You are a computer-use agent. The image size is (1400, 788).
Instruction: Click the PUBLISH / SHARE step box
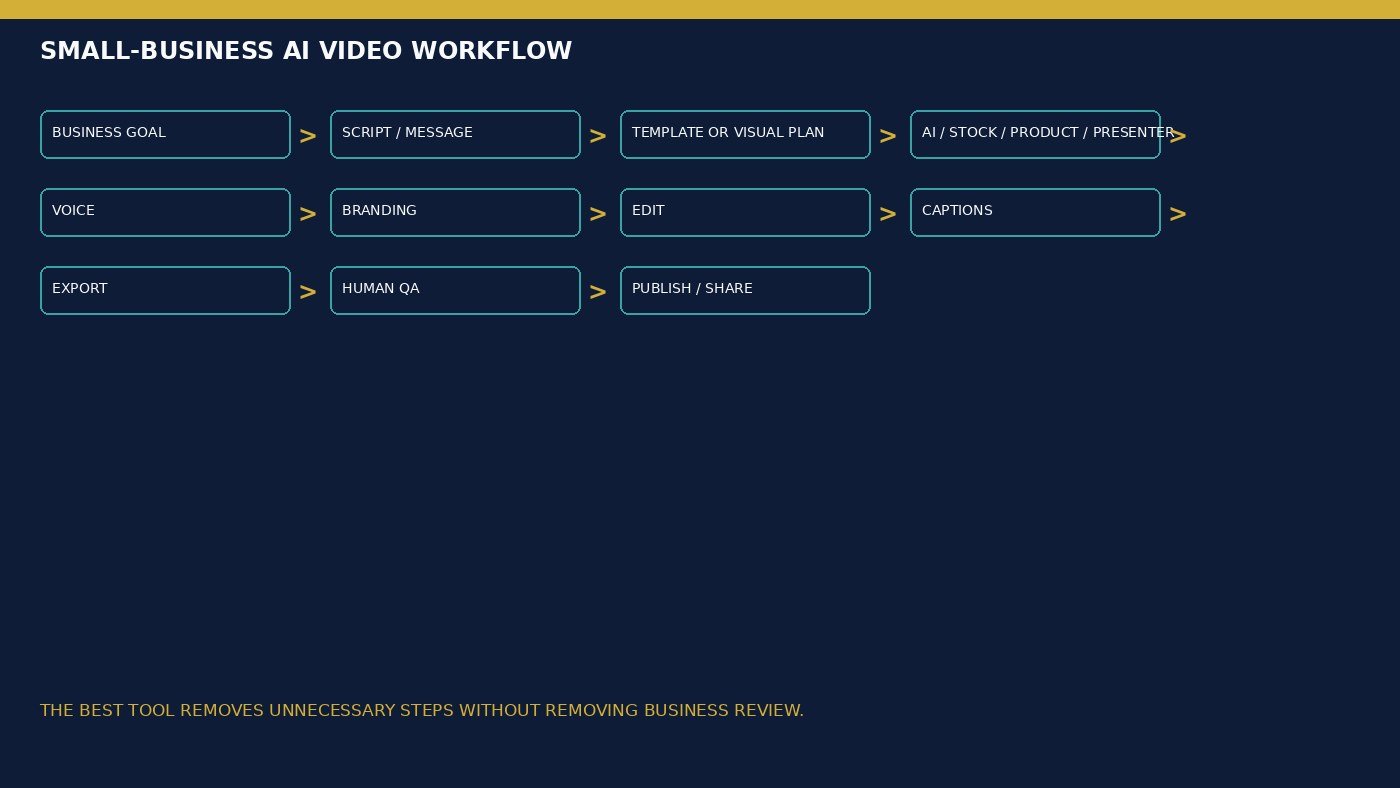(x=745, y=290)
